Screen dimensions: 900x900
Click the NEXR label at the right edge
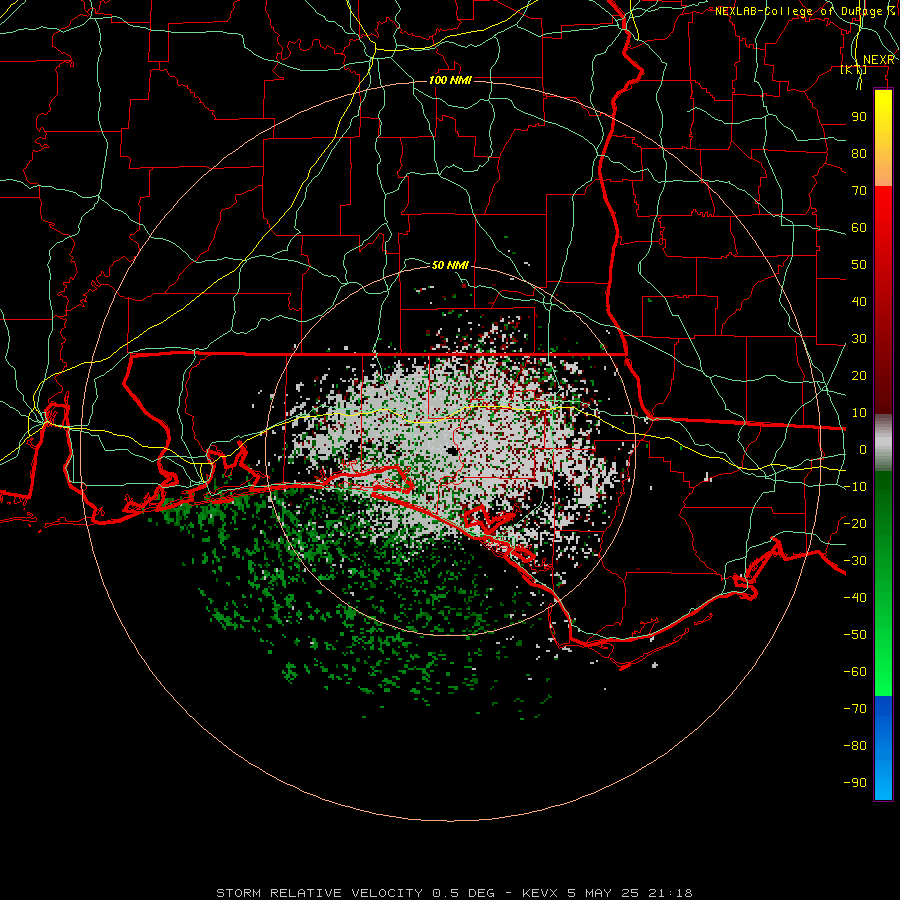pyautogui.click(x=879, y=60)
